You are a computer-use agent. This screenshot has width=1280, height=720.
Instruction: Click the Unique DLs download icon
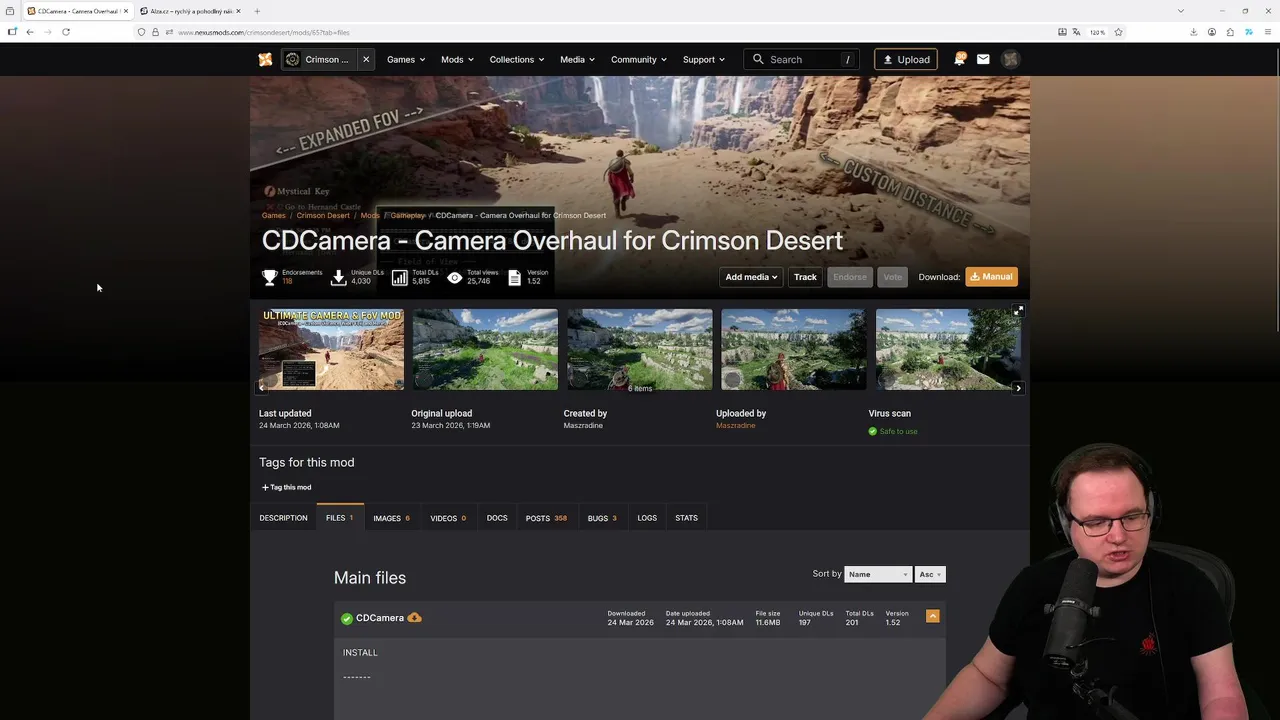(338, 277)
